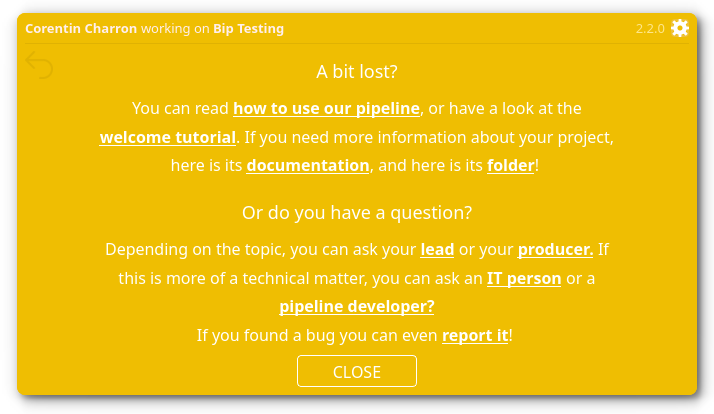Click the 'A bit lost?' heading
Viewport: 714px width, 414px height.
pos(357,72)
